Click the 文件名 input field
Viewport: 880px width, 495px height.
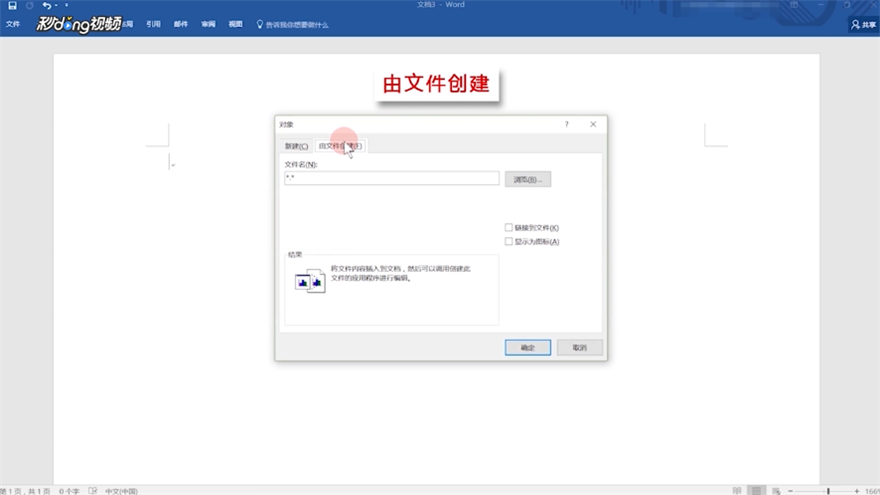click(x=392, y=178)
